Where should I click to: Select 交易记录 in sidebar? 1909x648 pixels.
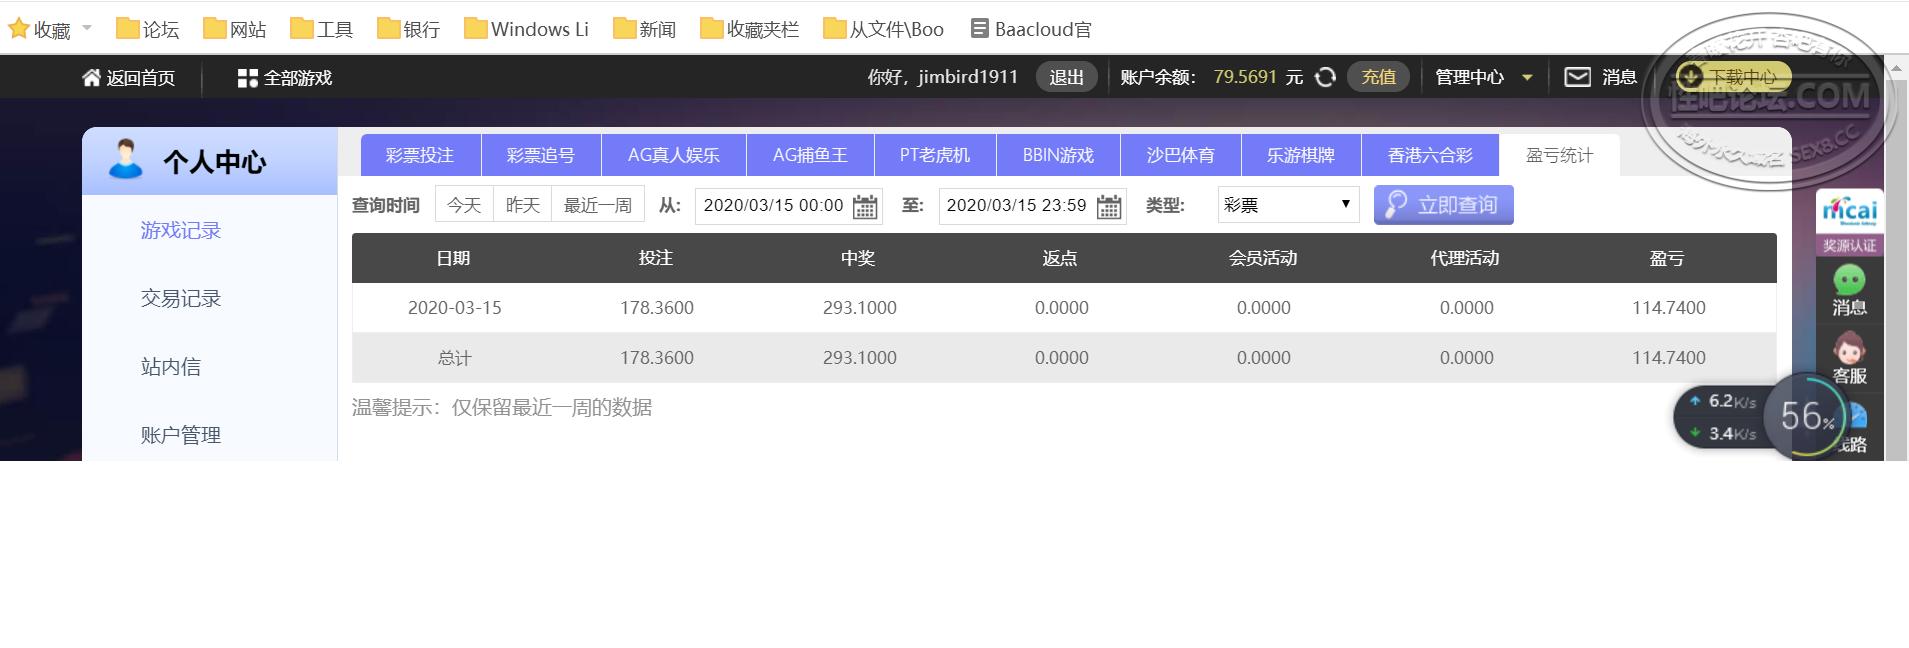(181, 298)
